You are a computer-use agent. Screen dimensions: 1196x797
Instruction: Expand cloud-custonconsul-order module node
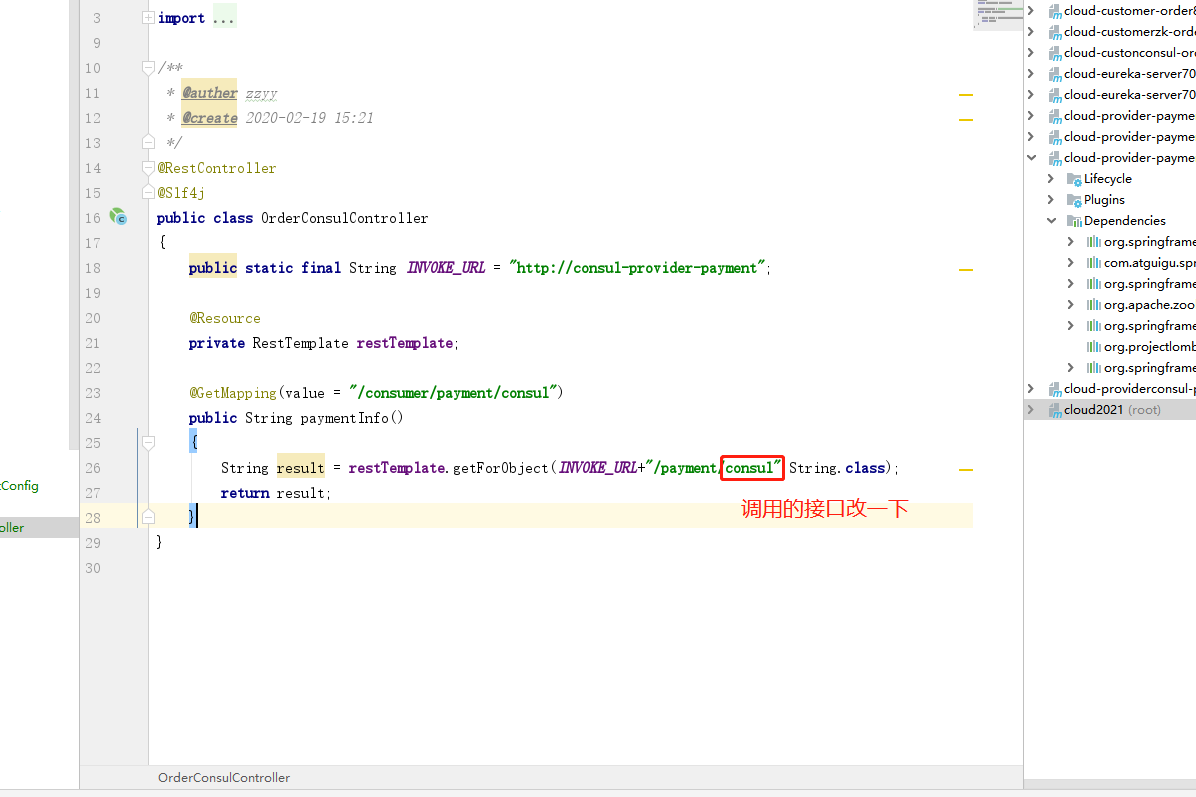tap(1031, 53)
